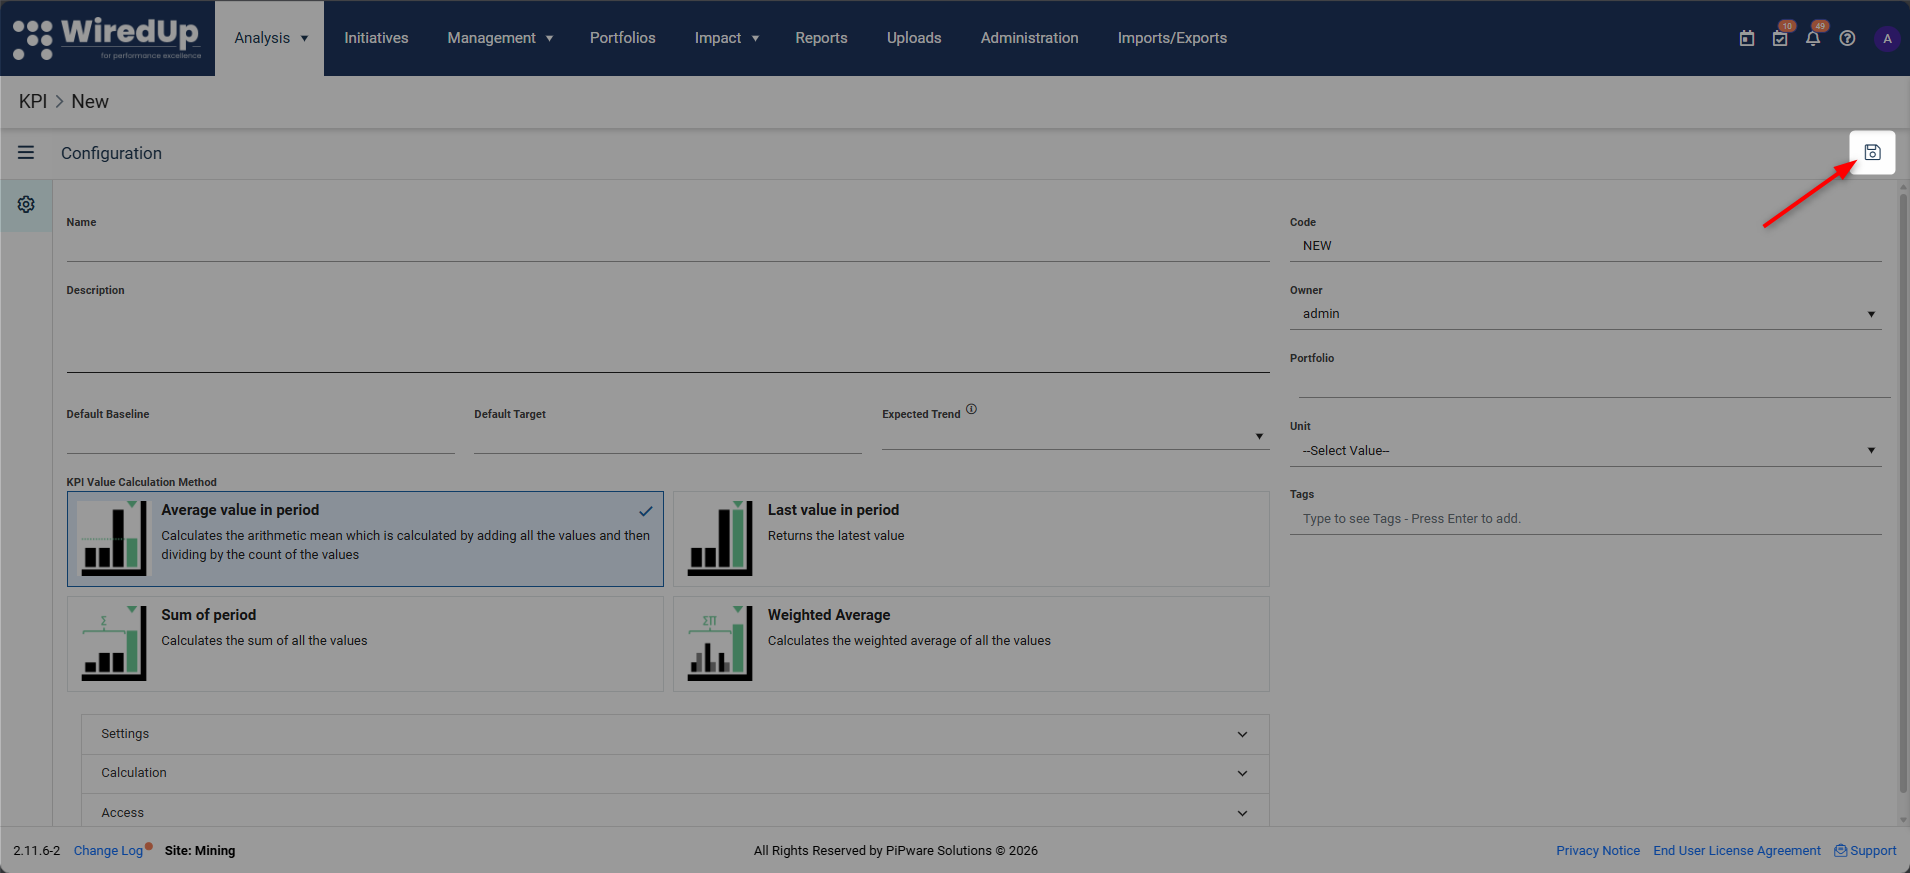The height and width of the screenshot is (873, 1910).
Task: Click the Default Baseline field
Action: [x=260, y=438]
